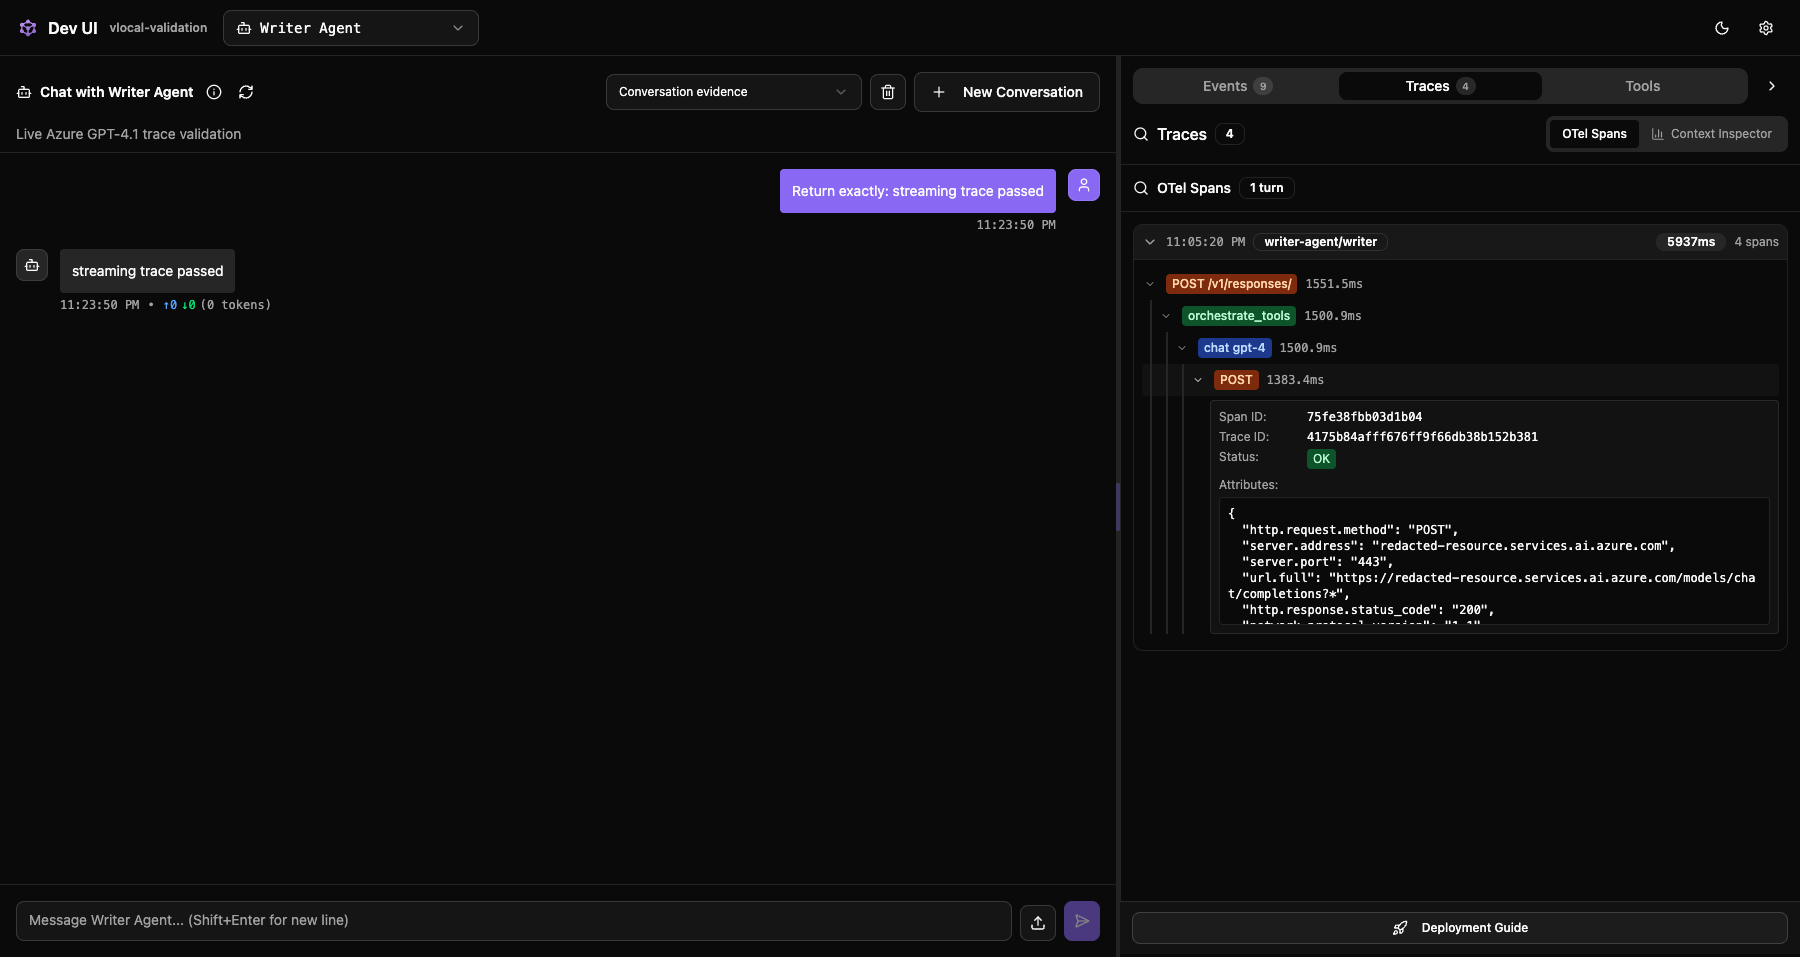
Task: Click the refresh icon beside Chat with Writer Agent
Action: point(246,92)
